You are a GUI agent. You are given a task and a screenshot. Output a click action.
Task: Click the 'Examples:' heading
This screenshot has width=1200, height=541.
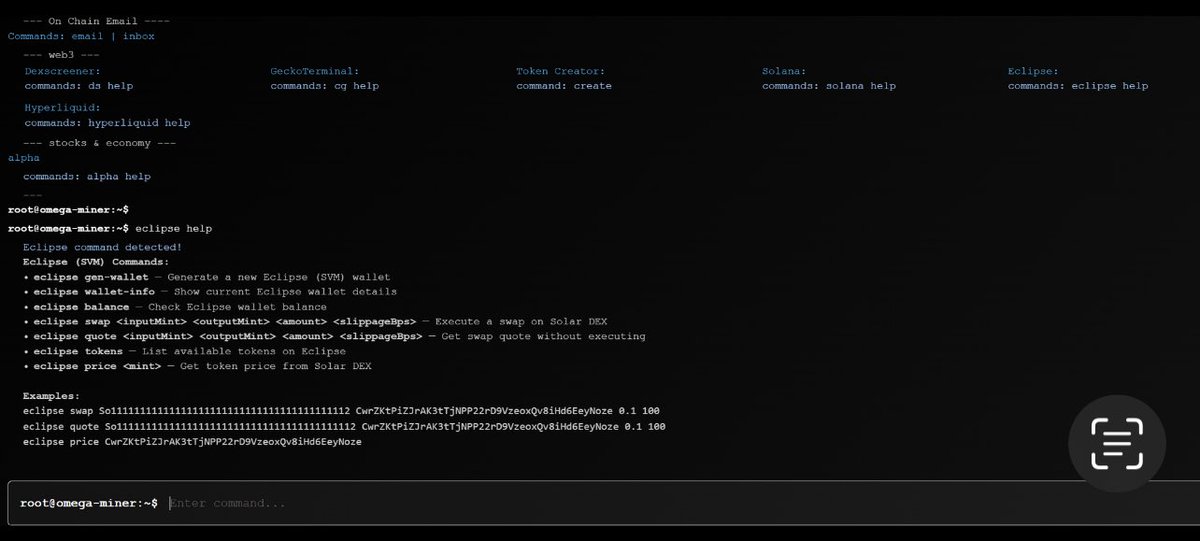coord(49,397)
